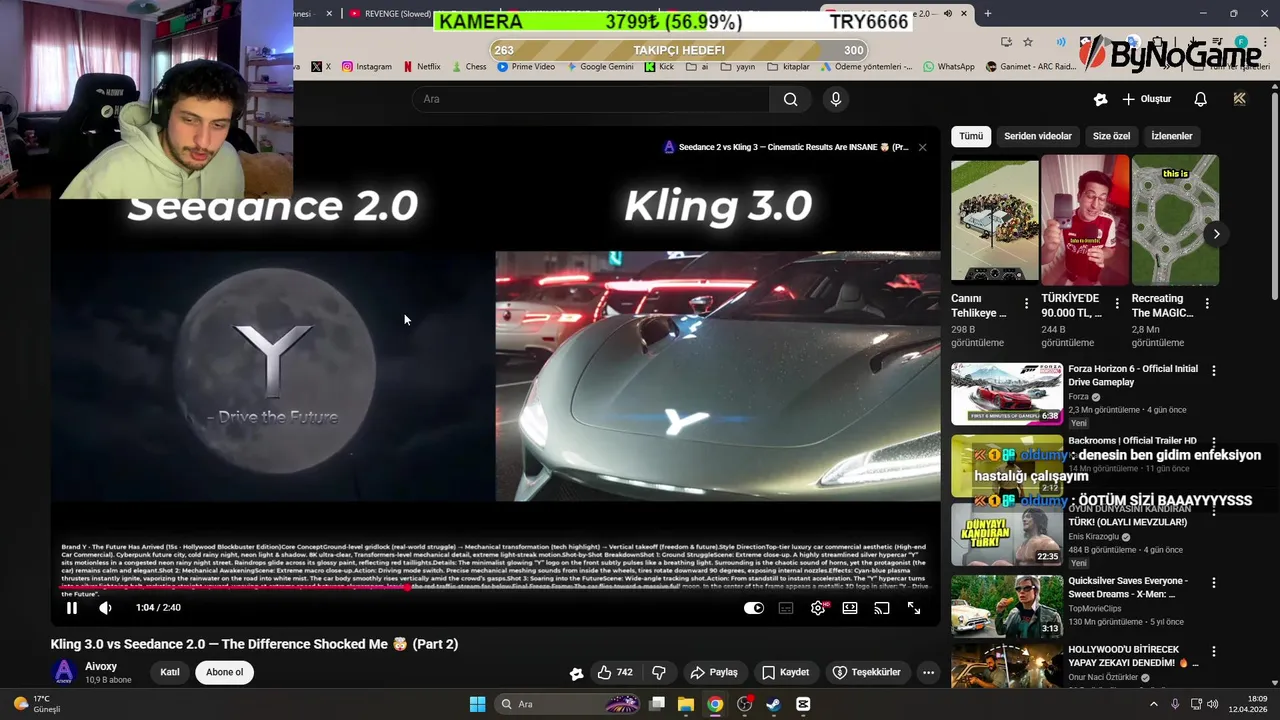Image resolution: width=1280 pixels, height=720 pixels.
Task: Click taskbar Ara search box
Action: point(567,704)
